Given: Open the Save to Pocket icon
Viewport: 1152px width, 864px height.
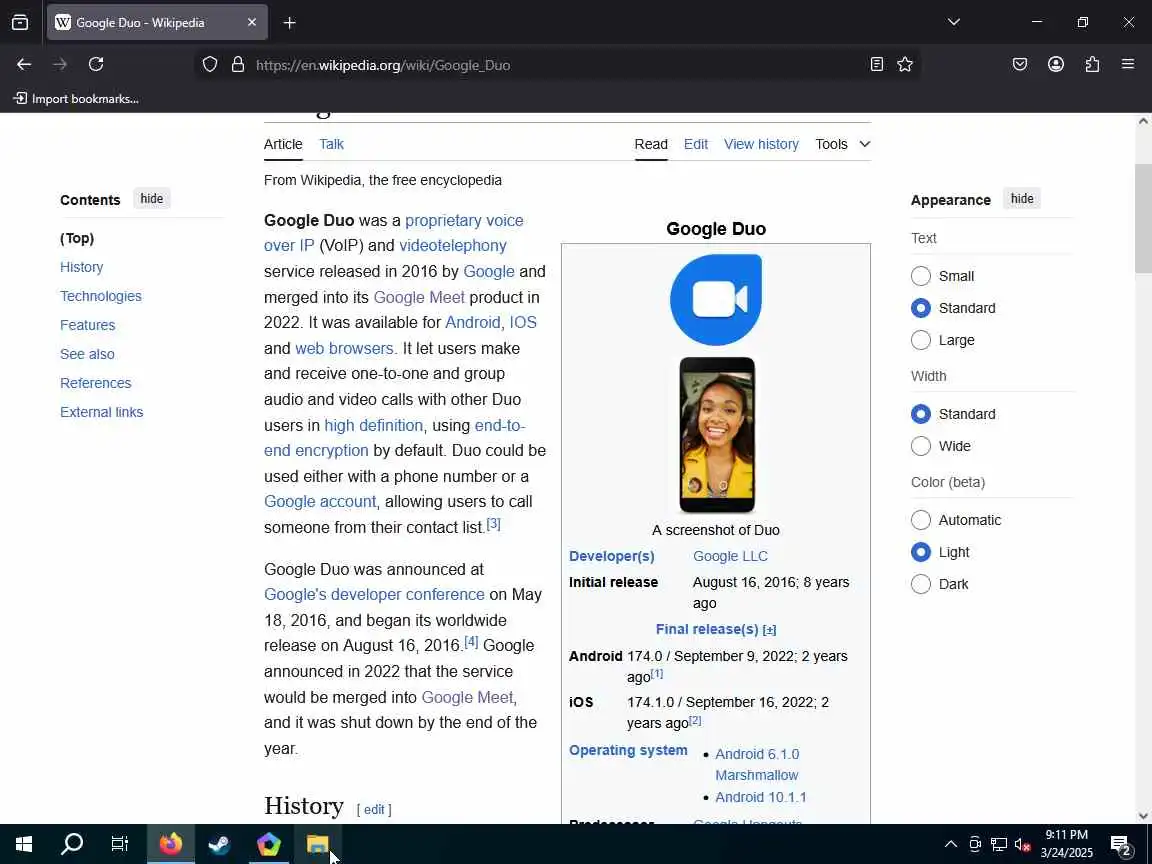Looking at the screenshot, I should (x=1020, y=65).
